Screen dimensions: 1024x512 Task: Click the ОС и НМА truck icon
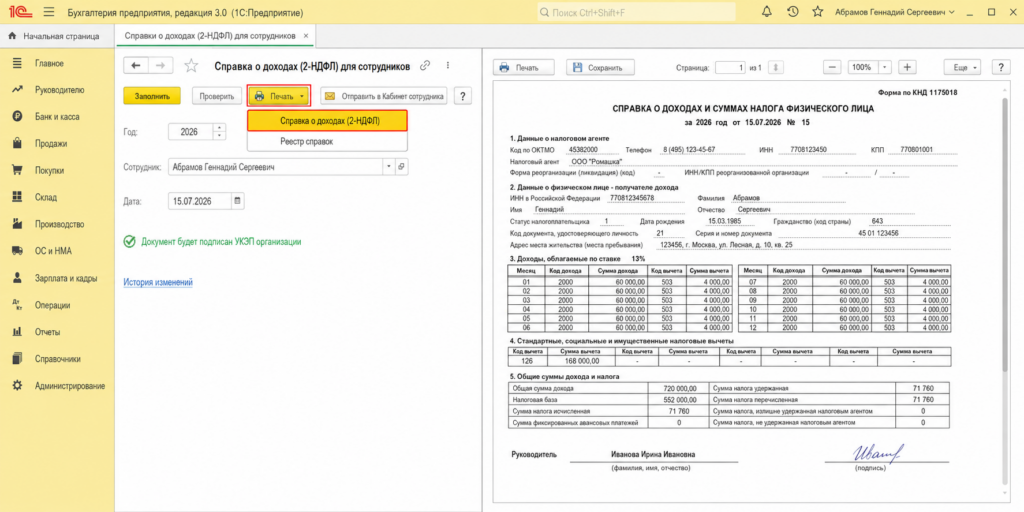(18, 251)
